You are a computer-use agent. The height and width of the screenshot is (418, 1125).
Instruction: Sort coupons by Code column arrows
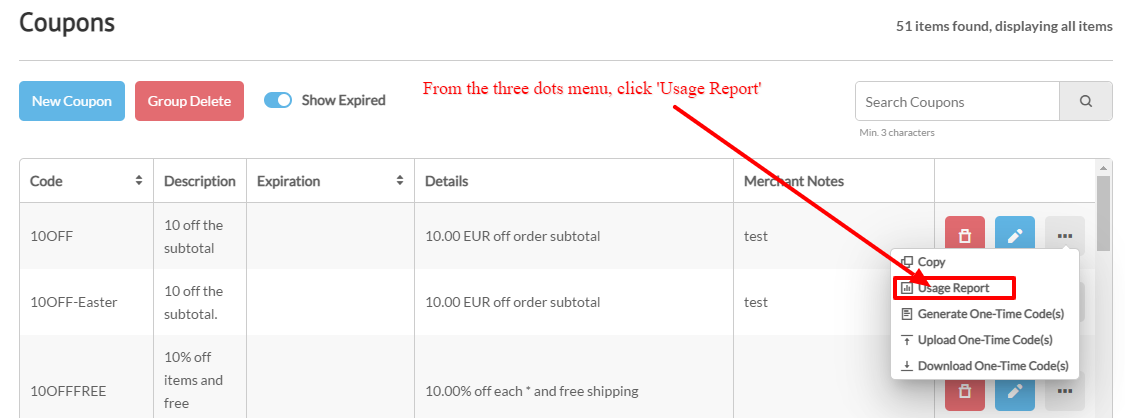(x=138, y=181)
